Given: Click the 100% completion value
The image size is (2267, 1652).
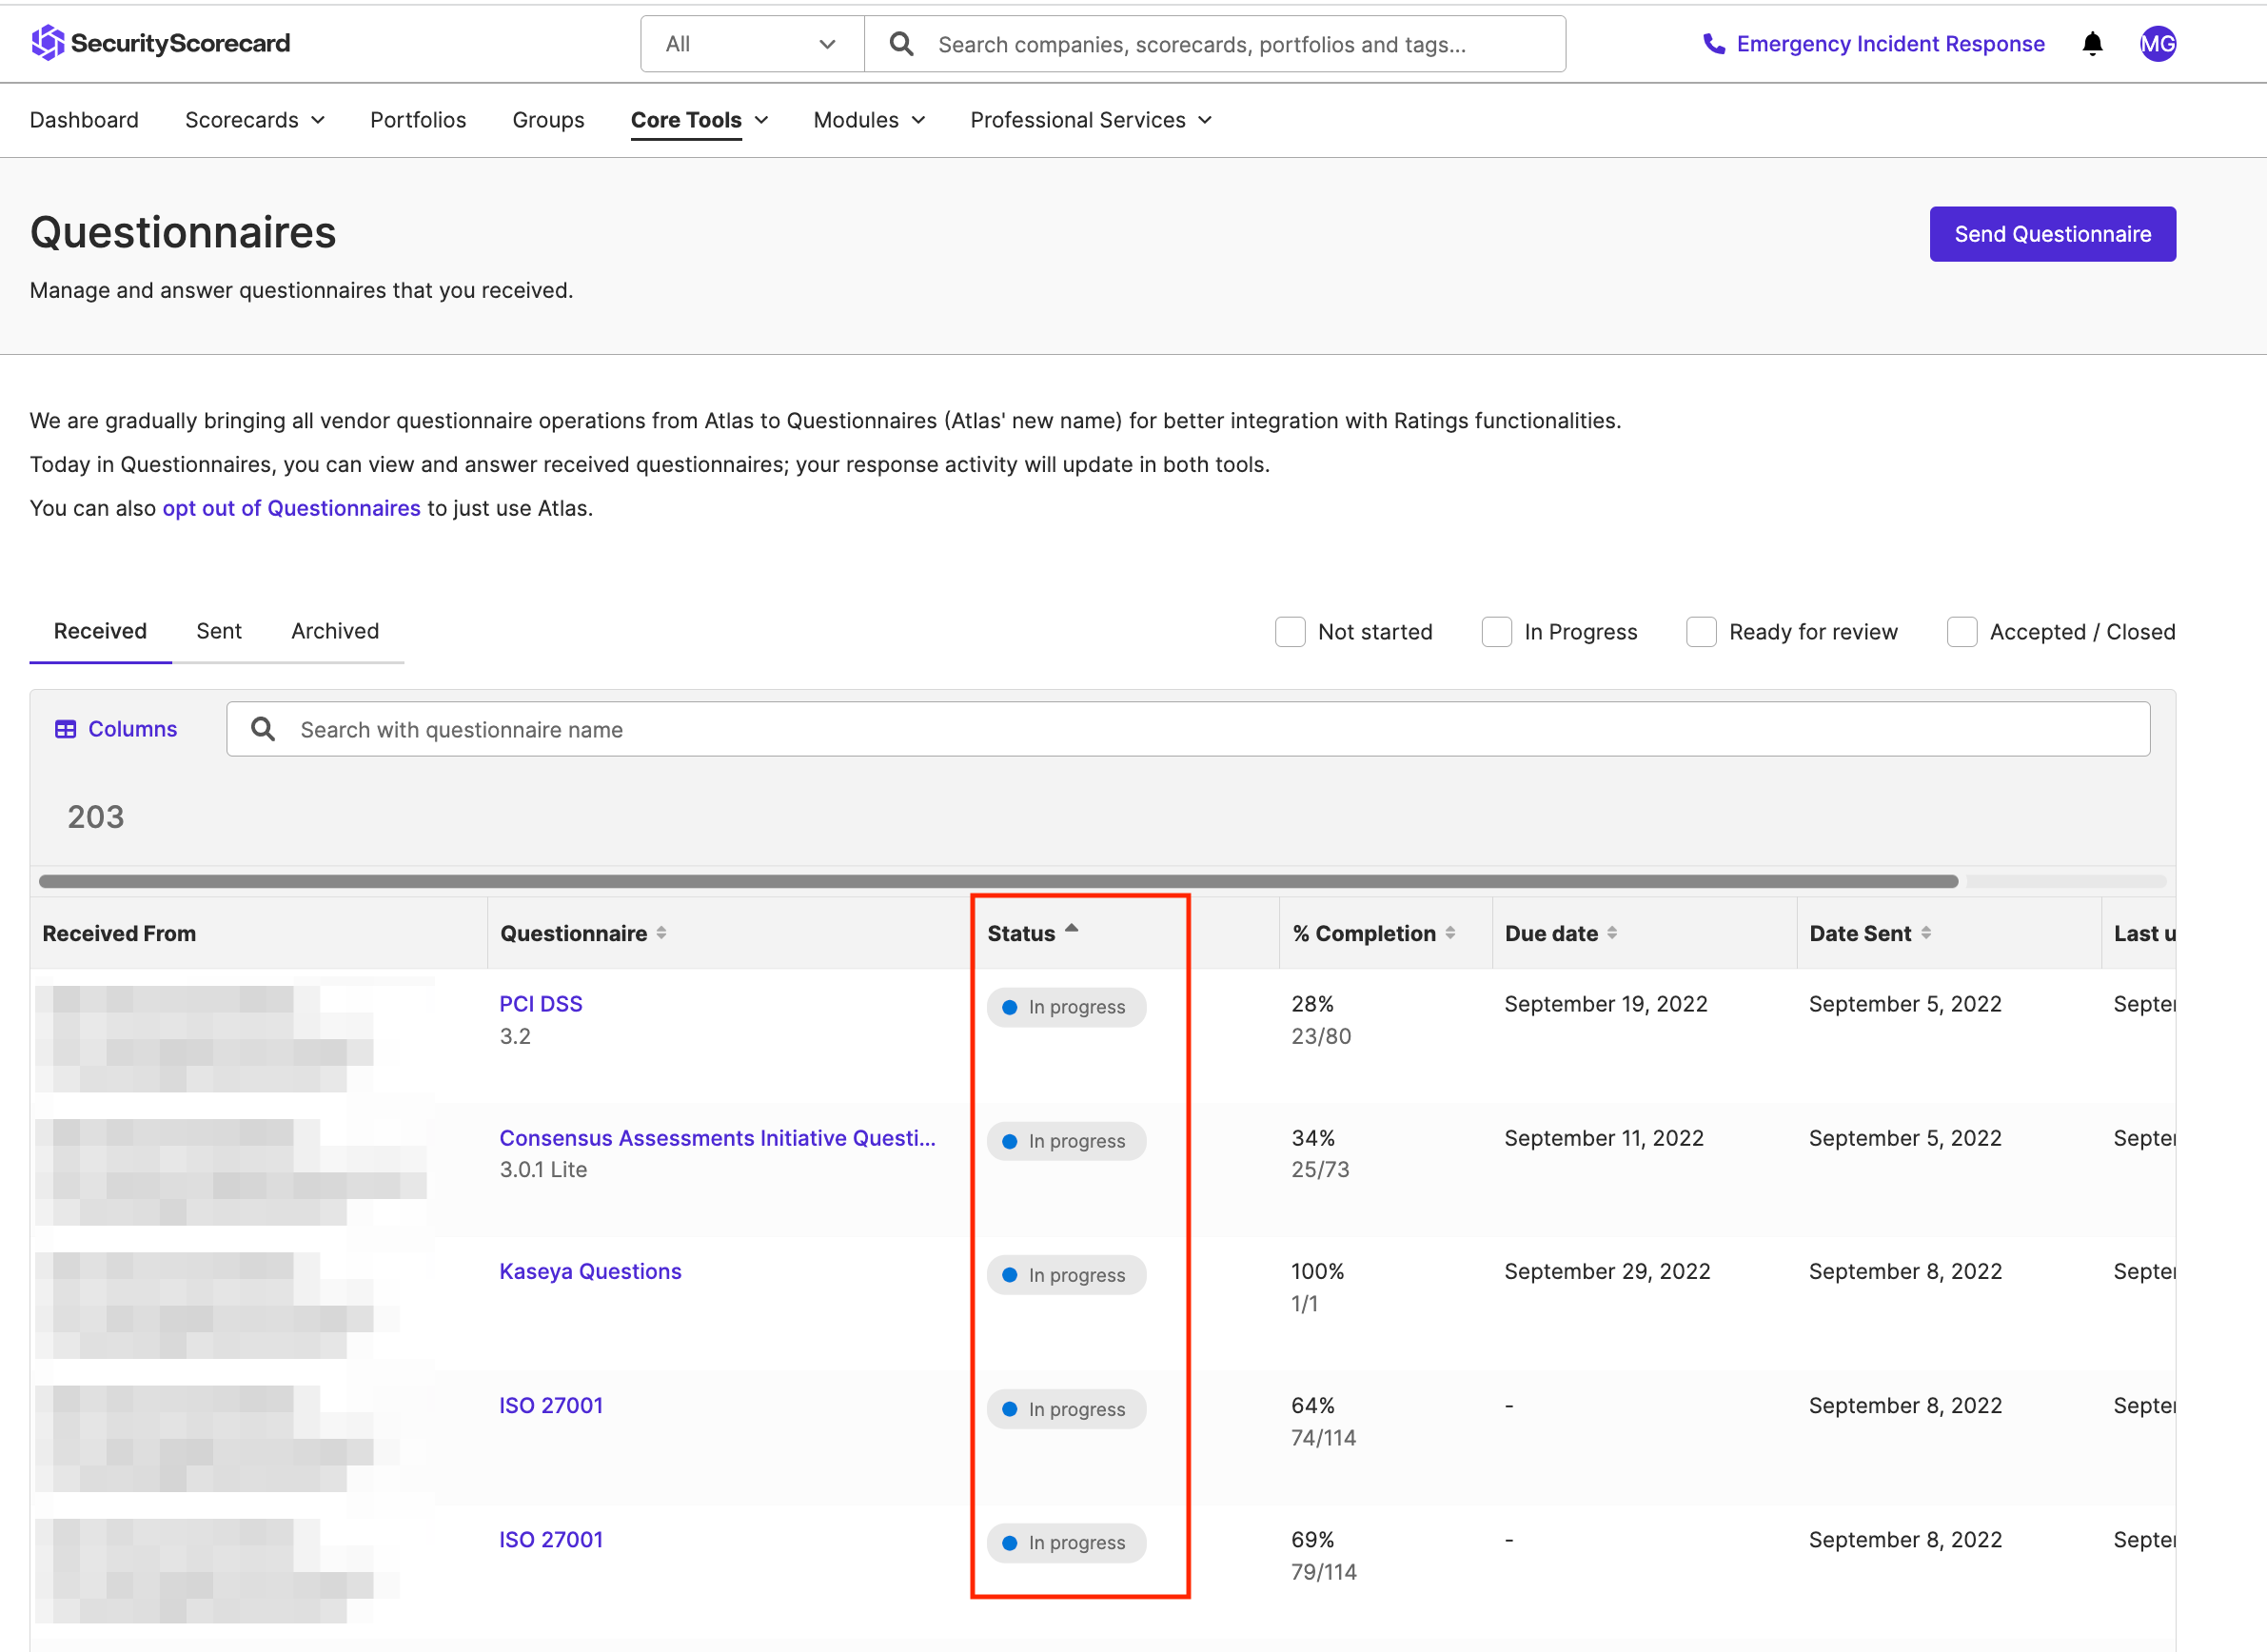Looking at the screenshot, I should click(x=1317, y=1272).
